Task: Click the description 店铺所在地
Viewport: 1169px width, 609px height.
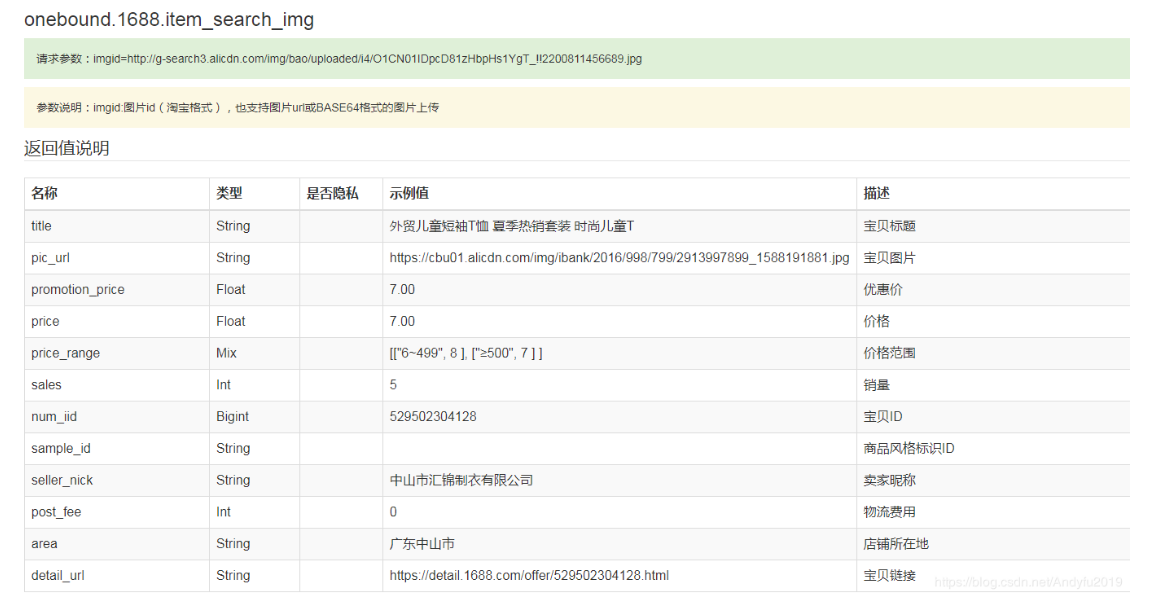Action: tap(896, 543)
